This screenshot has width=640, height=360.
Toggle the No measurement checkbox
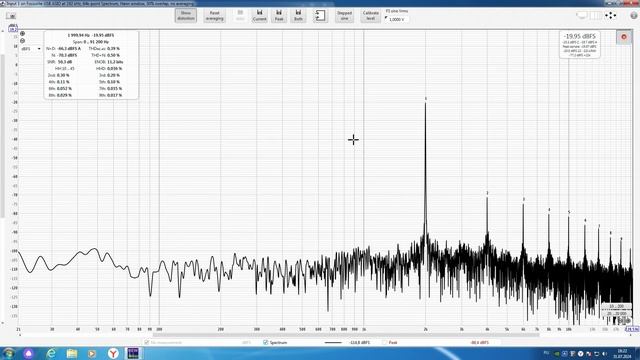pos(147,342)
